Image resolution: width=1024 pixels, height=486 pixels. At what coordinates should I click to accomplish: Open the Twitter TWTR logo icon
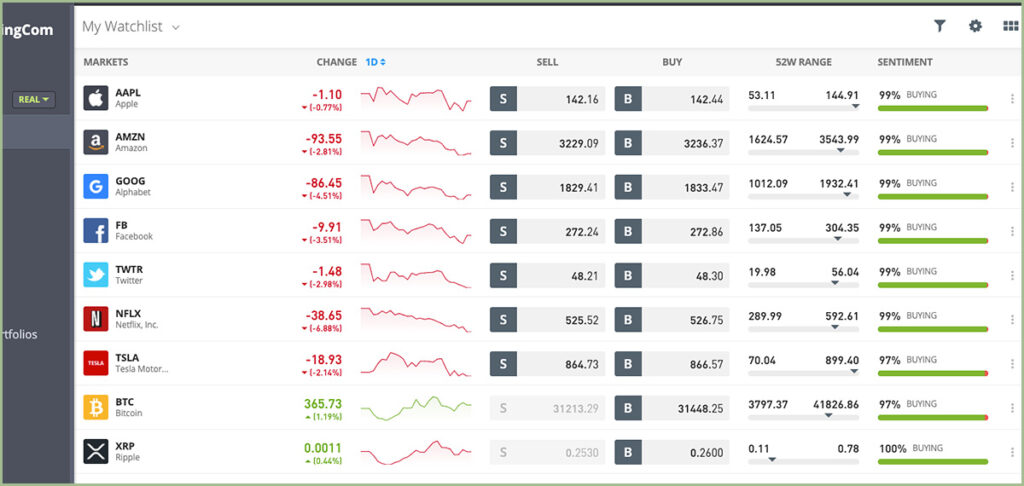[x=95, y=274]
